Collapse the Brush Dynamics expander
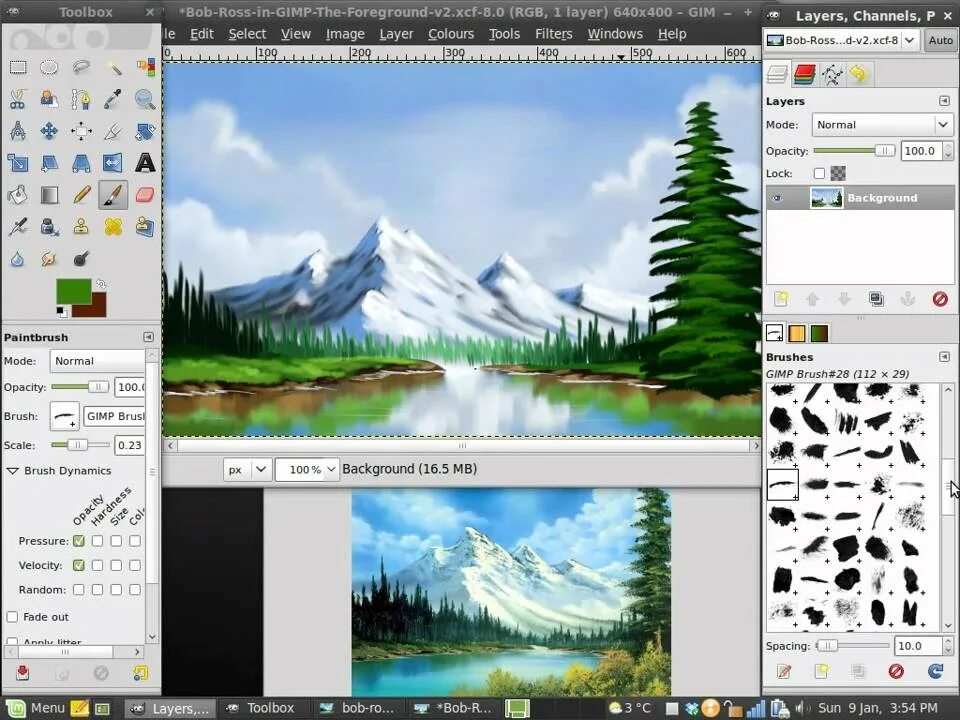Image resolution: width=960 pixels, height=720 pixels. [x=12, y=471]
